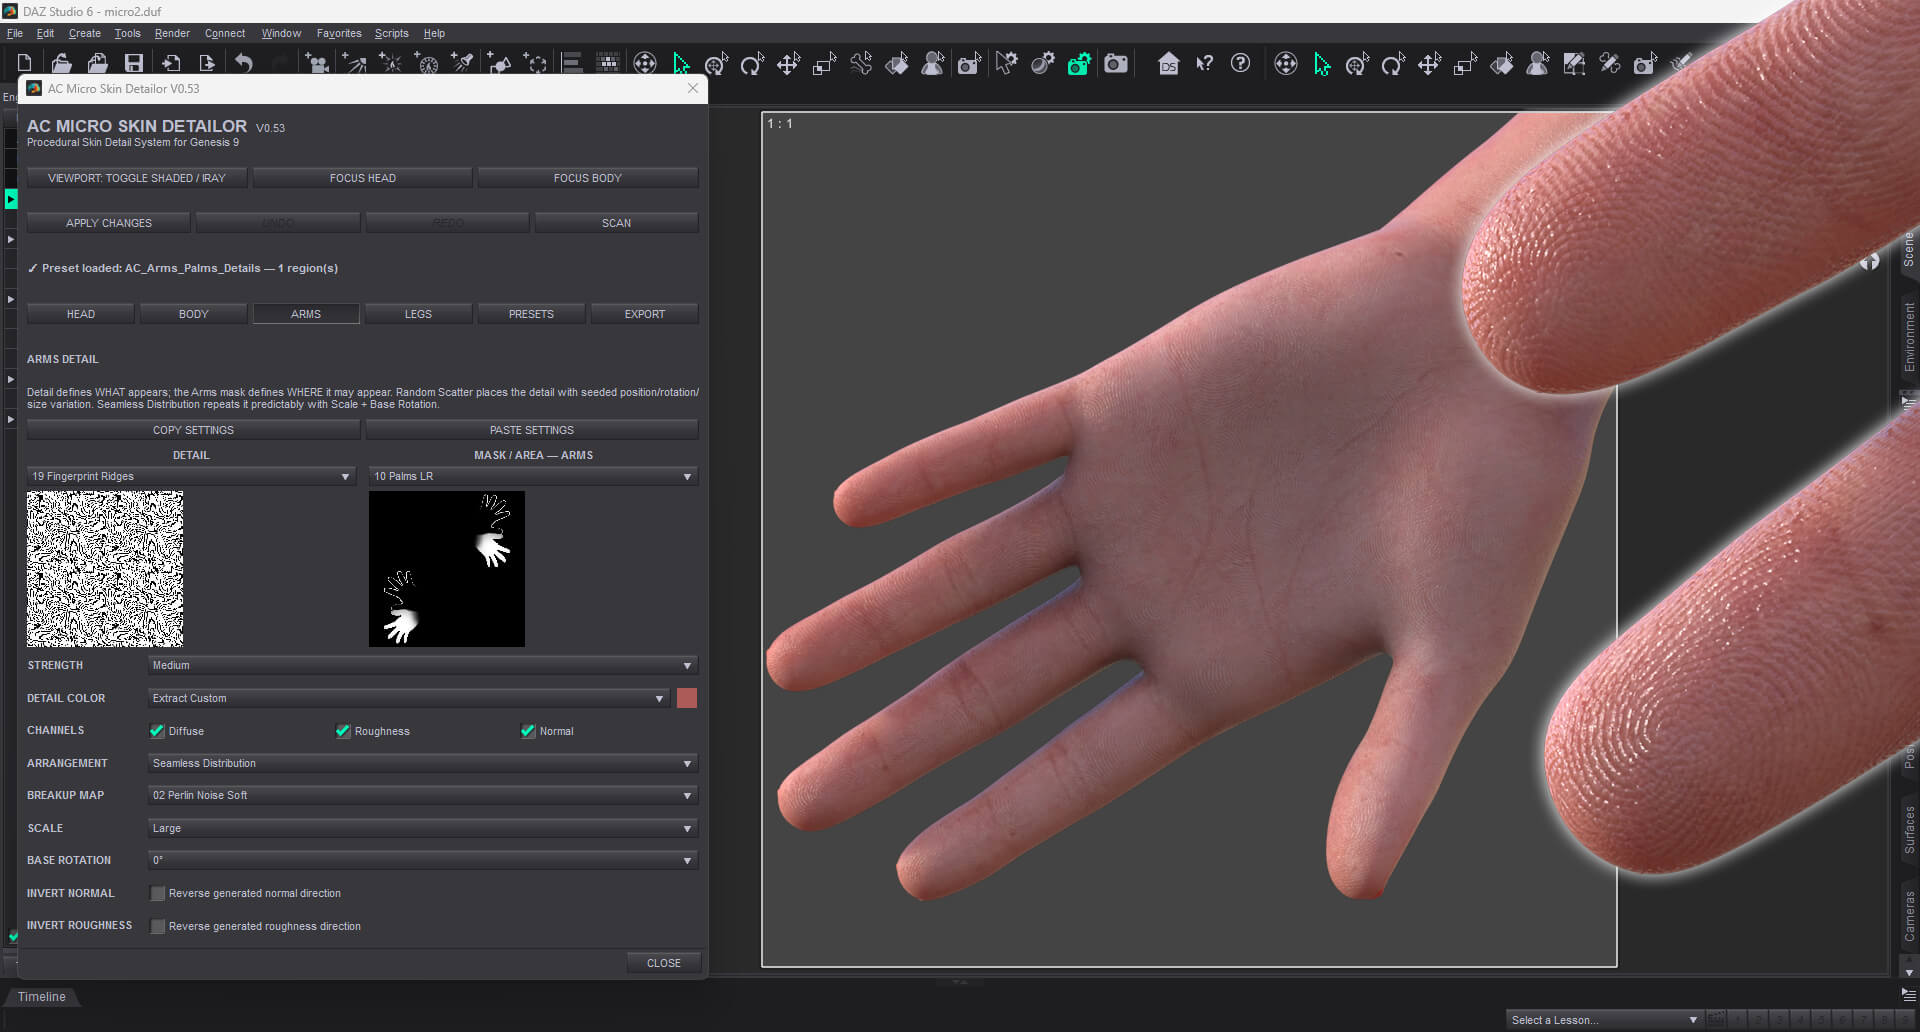Click the Save floppy disk icon

[133, 63]
